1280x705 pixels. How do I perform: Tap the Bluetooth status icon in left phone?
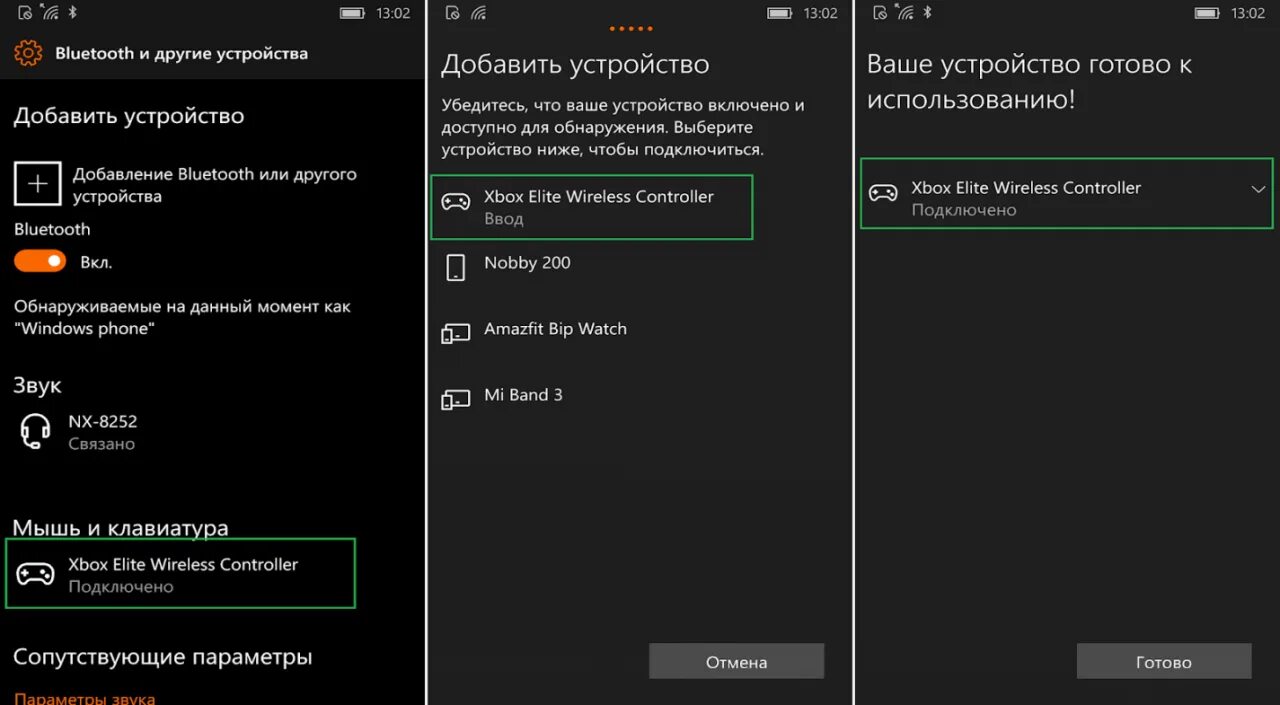[x=72, y=12]
